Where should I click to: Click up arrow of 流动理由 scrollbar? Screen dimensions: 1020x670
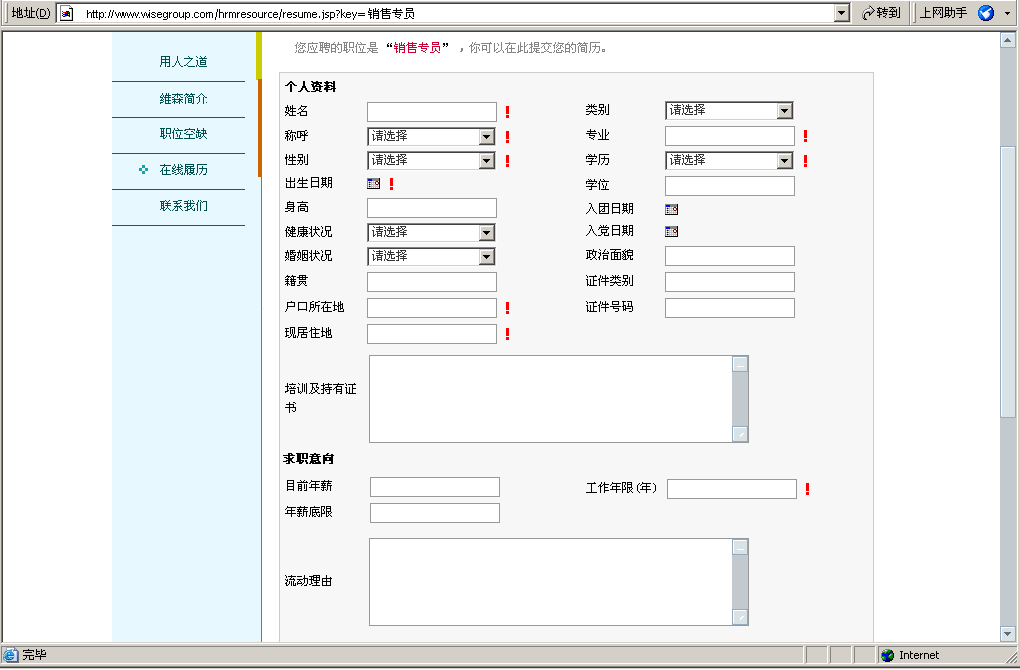pyautogui.click(x=740, y=548)
